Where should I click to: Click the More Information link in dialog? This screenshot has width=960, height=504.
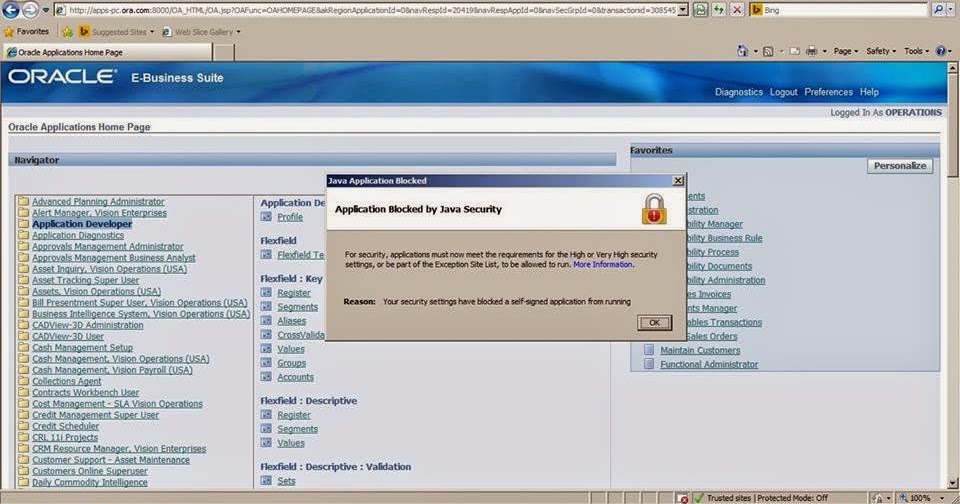(602, 265)
